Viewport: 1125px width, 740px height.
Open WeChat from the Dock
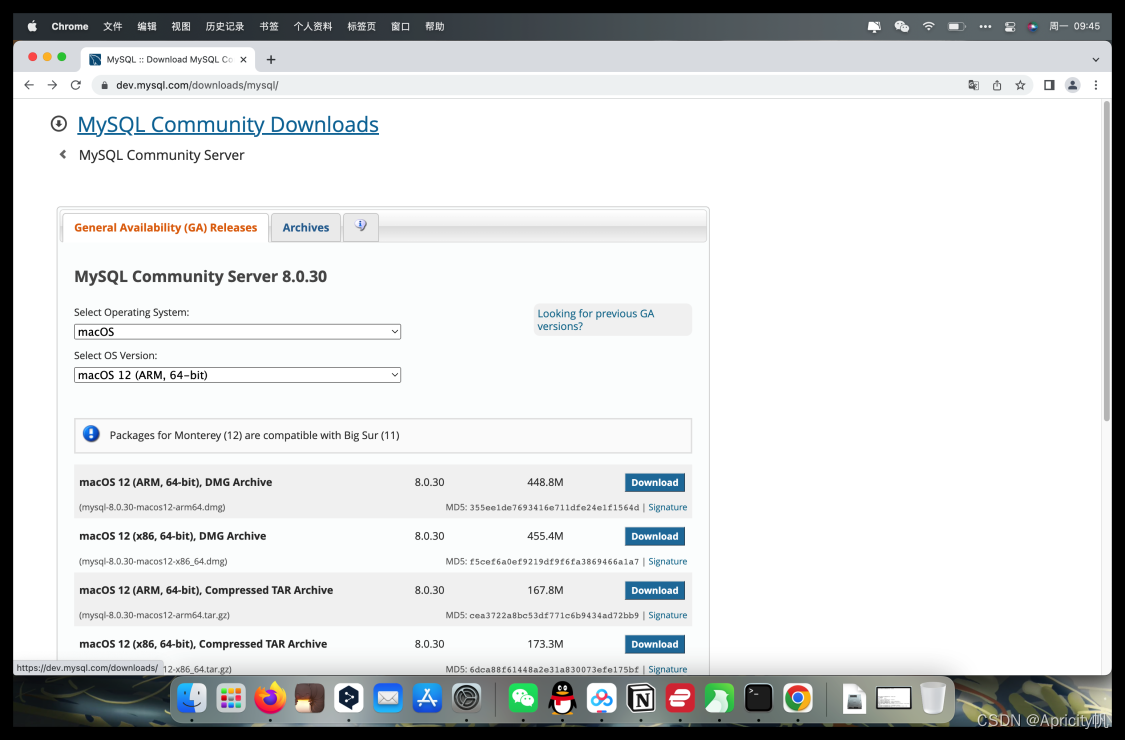pyautogui.click(x=523, y=698)
